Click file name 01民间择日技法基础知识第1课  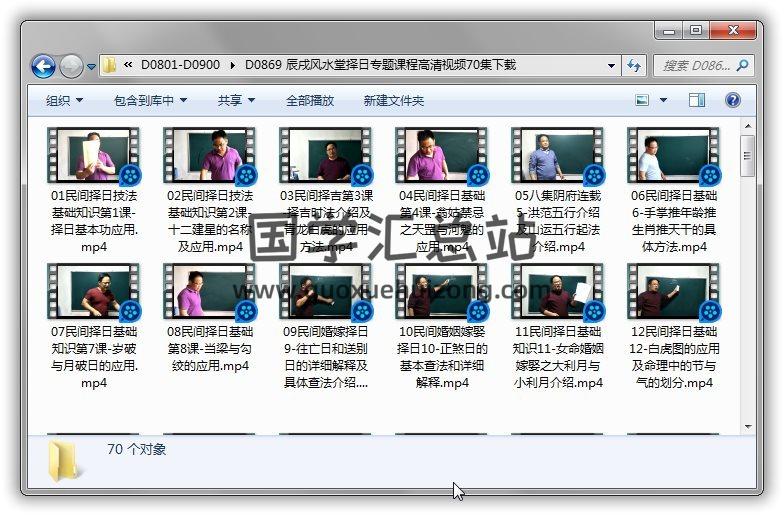click(94, 221)
